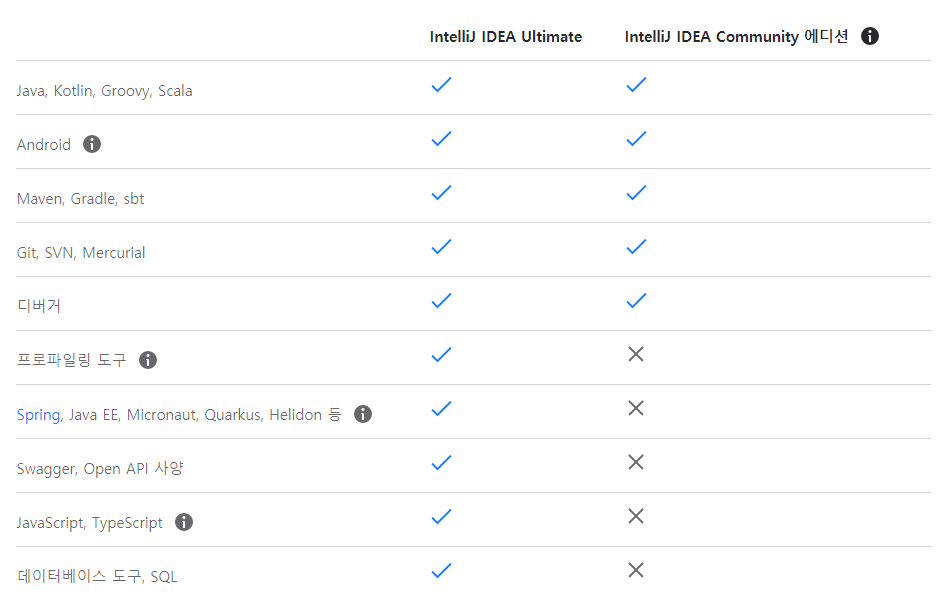This screenshot has width=942, height=602.
Task: Click Community X mark for Spring row
Action: 636,408
